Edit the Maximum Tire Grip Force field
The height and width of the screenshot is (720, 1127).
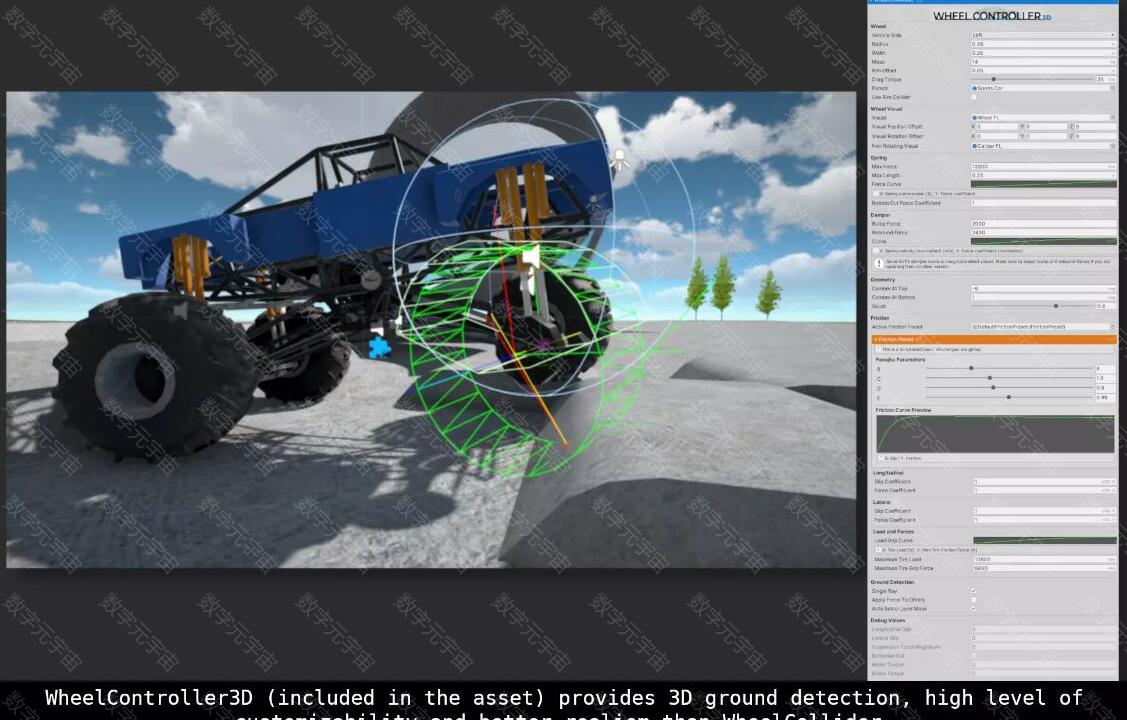point(1044,568)
